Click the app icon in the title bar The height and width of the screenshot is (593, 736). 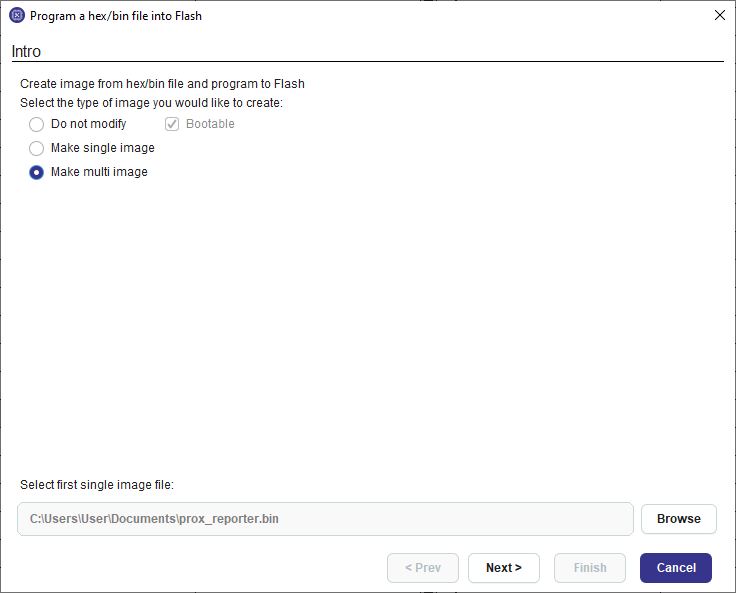tap(17, 16)
